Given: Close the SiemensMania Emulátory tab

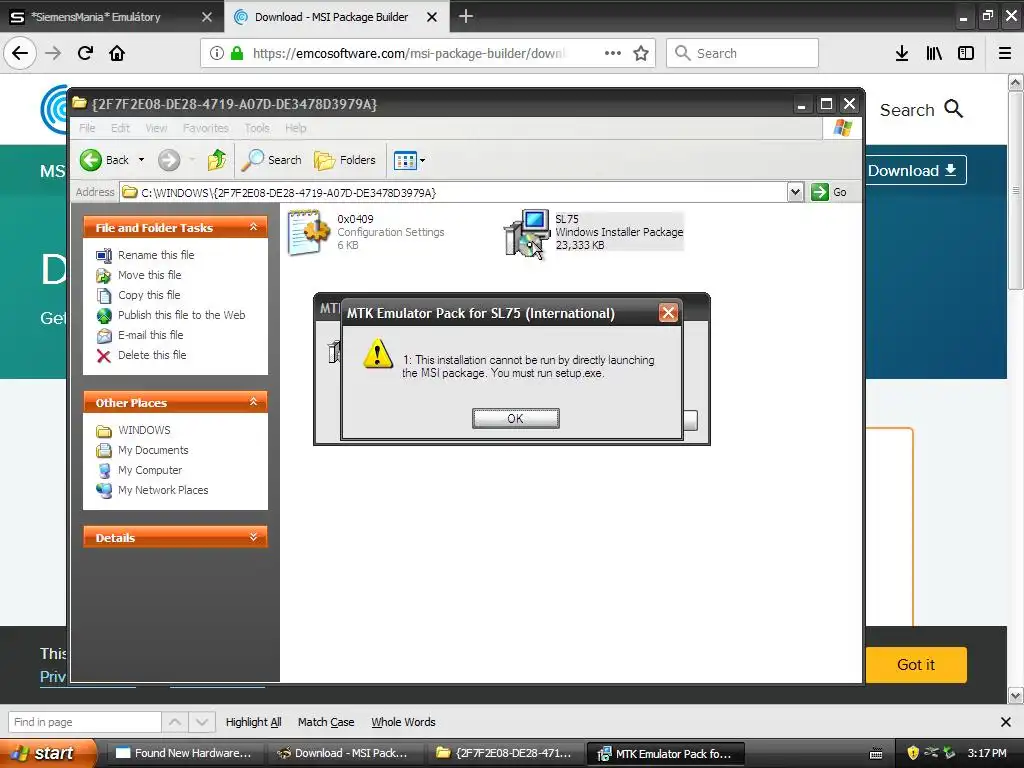Looking at the screenshot, I should pyautogui.click(x=206, y=17).
